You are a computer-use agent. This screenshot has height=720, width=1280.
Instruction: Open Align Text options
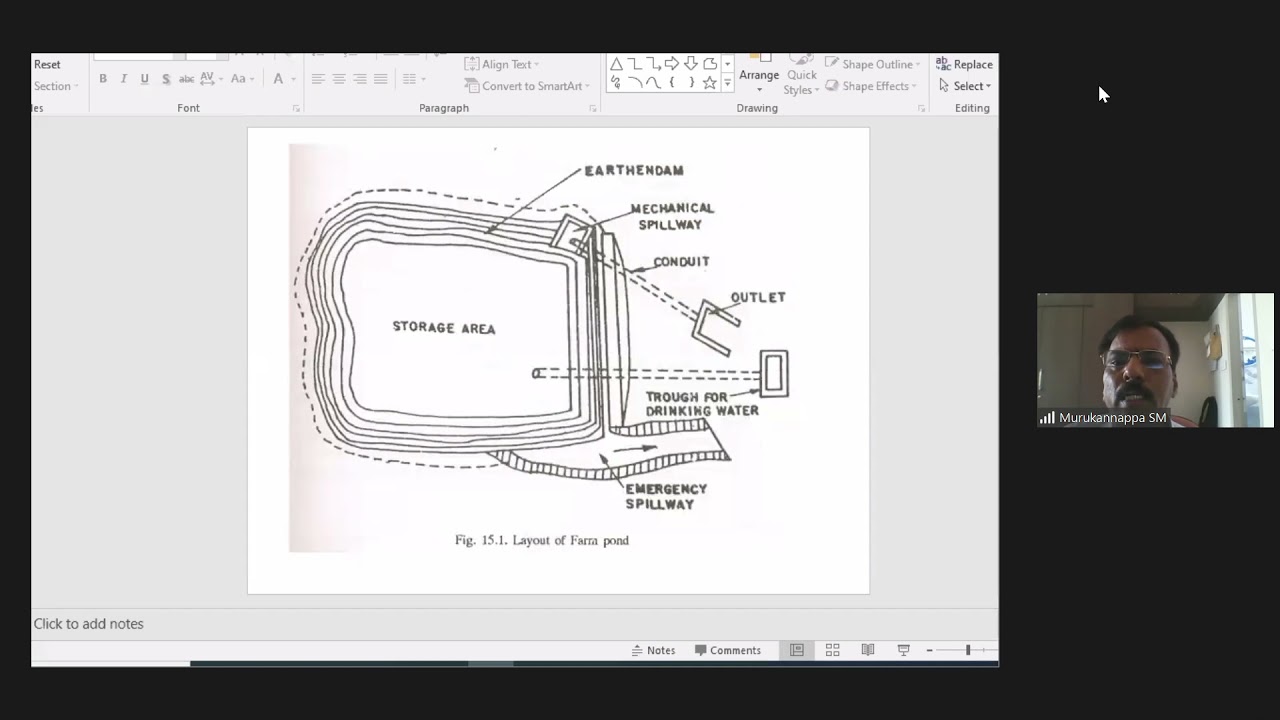click(x=503, y=64)
